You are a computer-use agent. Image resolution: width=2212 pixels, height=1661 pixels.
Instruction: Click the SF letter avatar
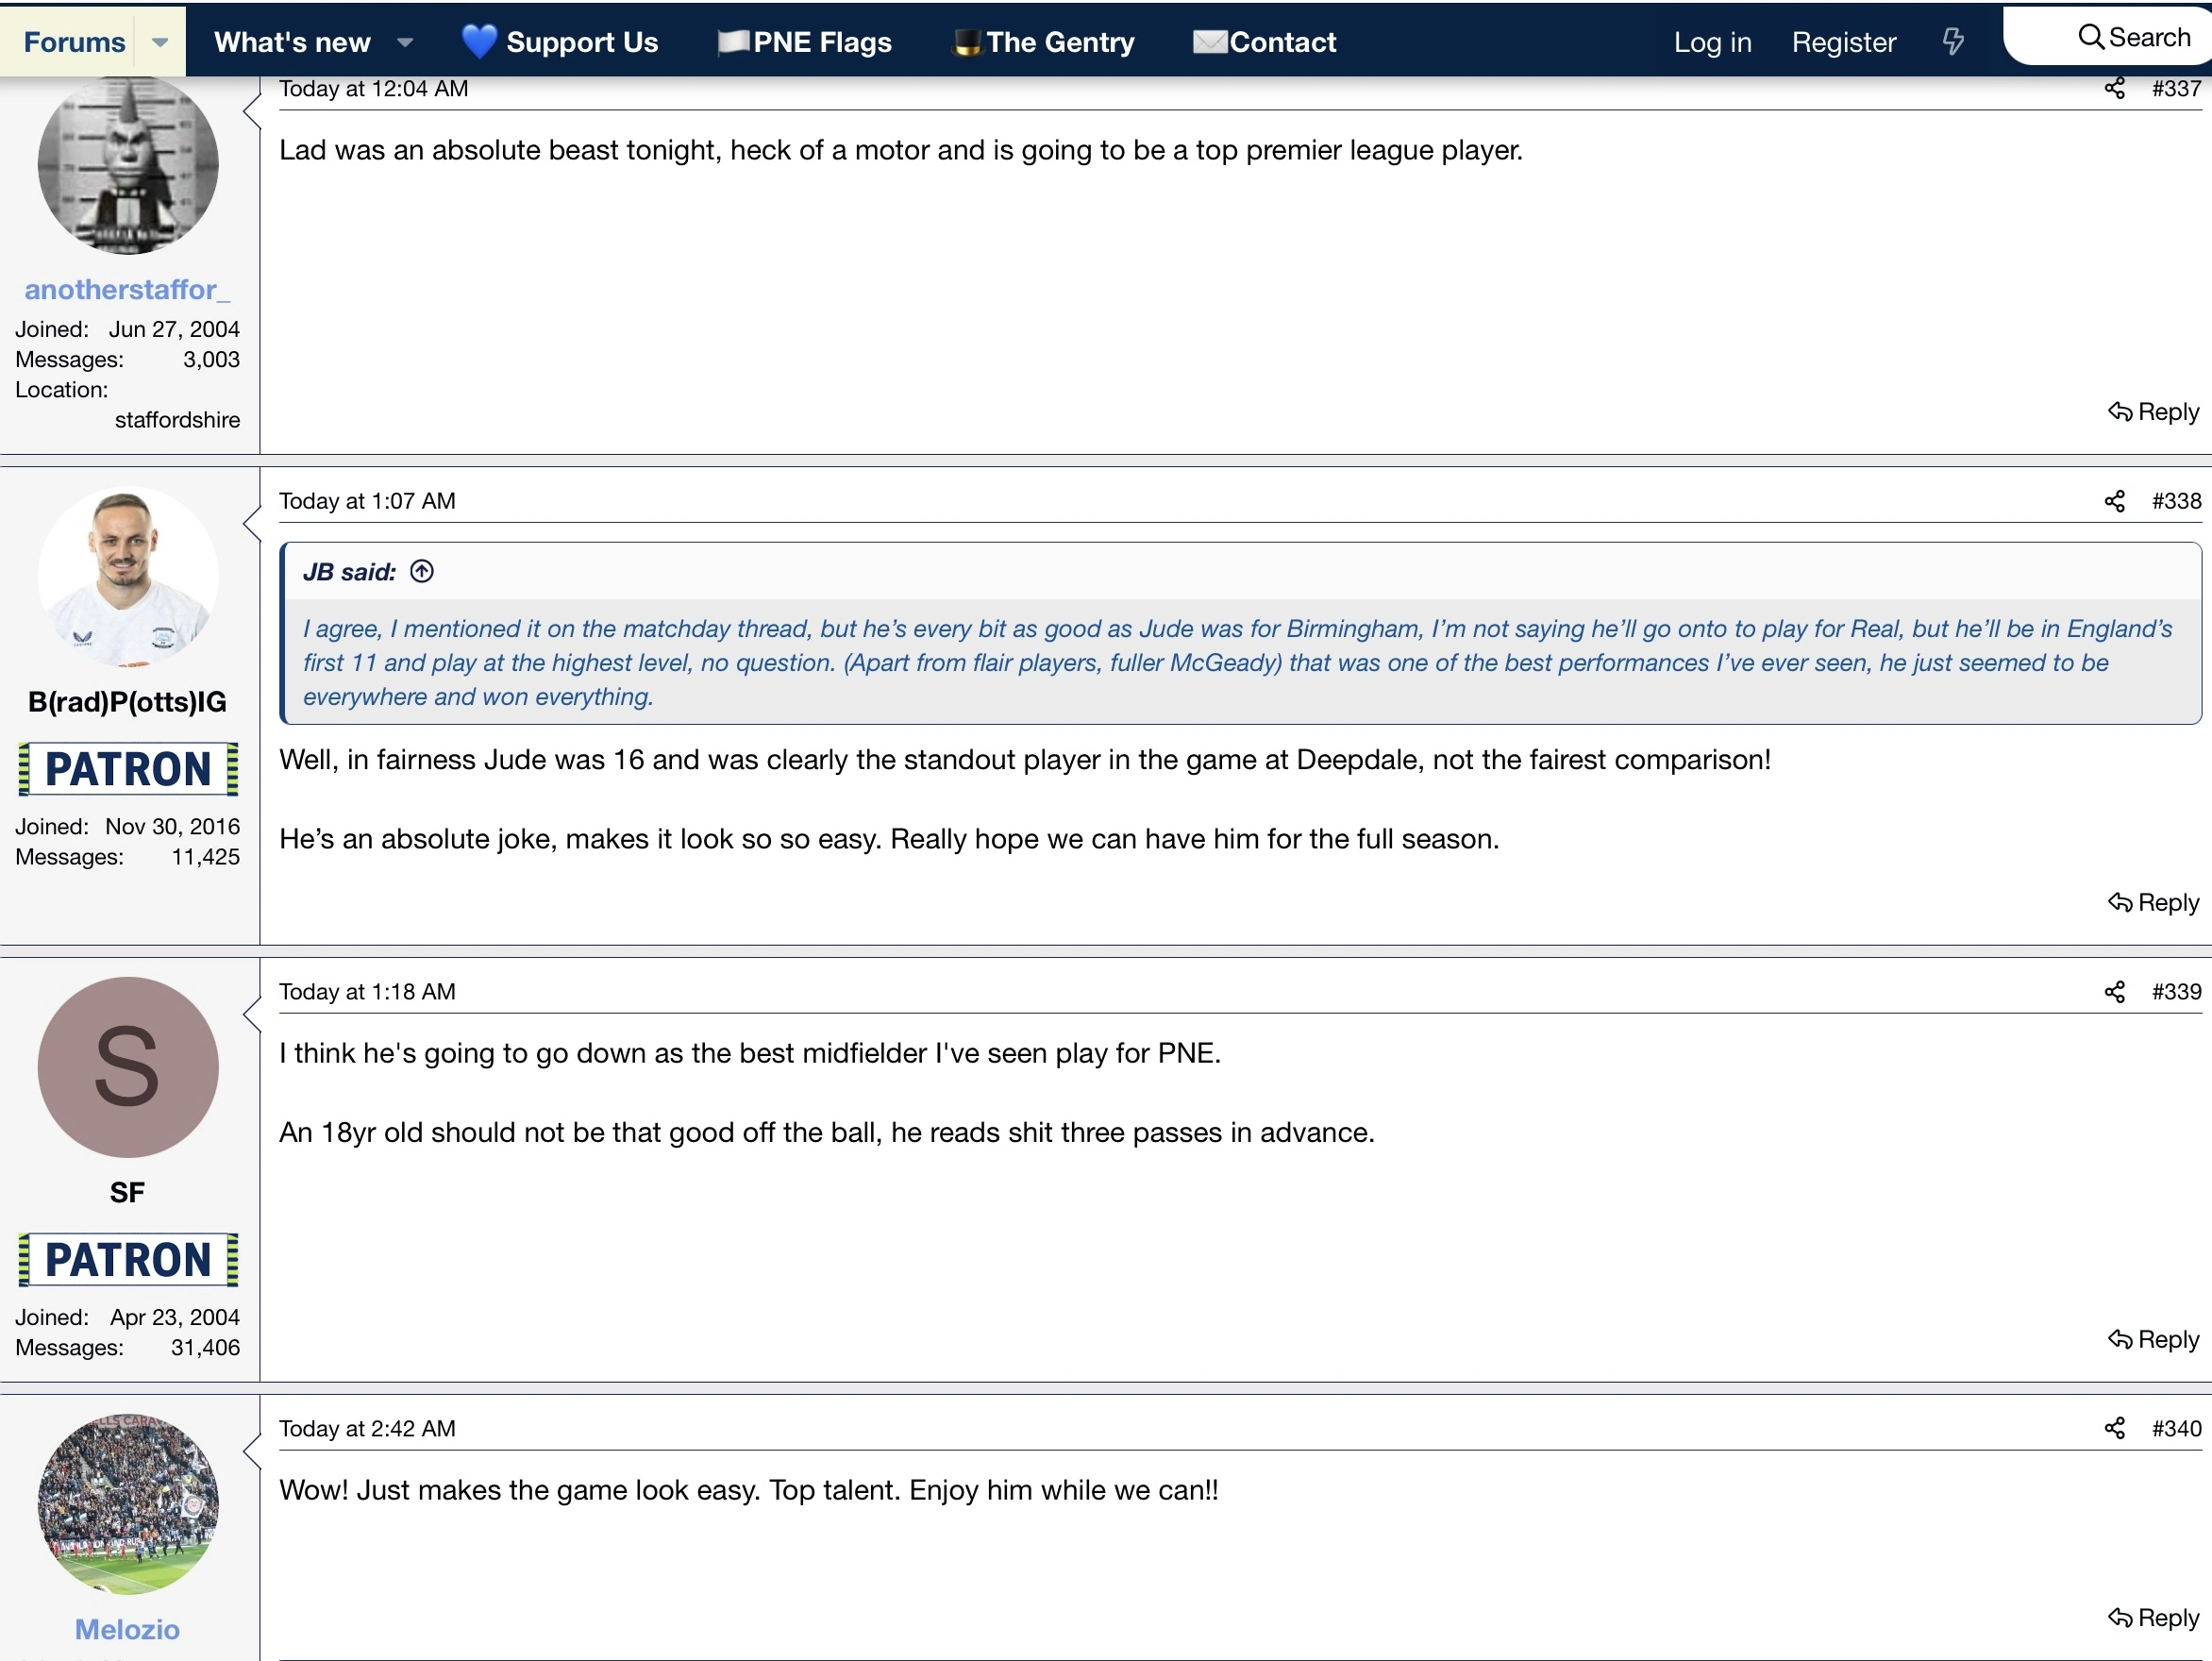pyautogui.click(x=128, y=1068)
